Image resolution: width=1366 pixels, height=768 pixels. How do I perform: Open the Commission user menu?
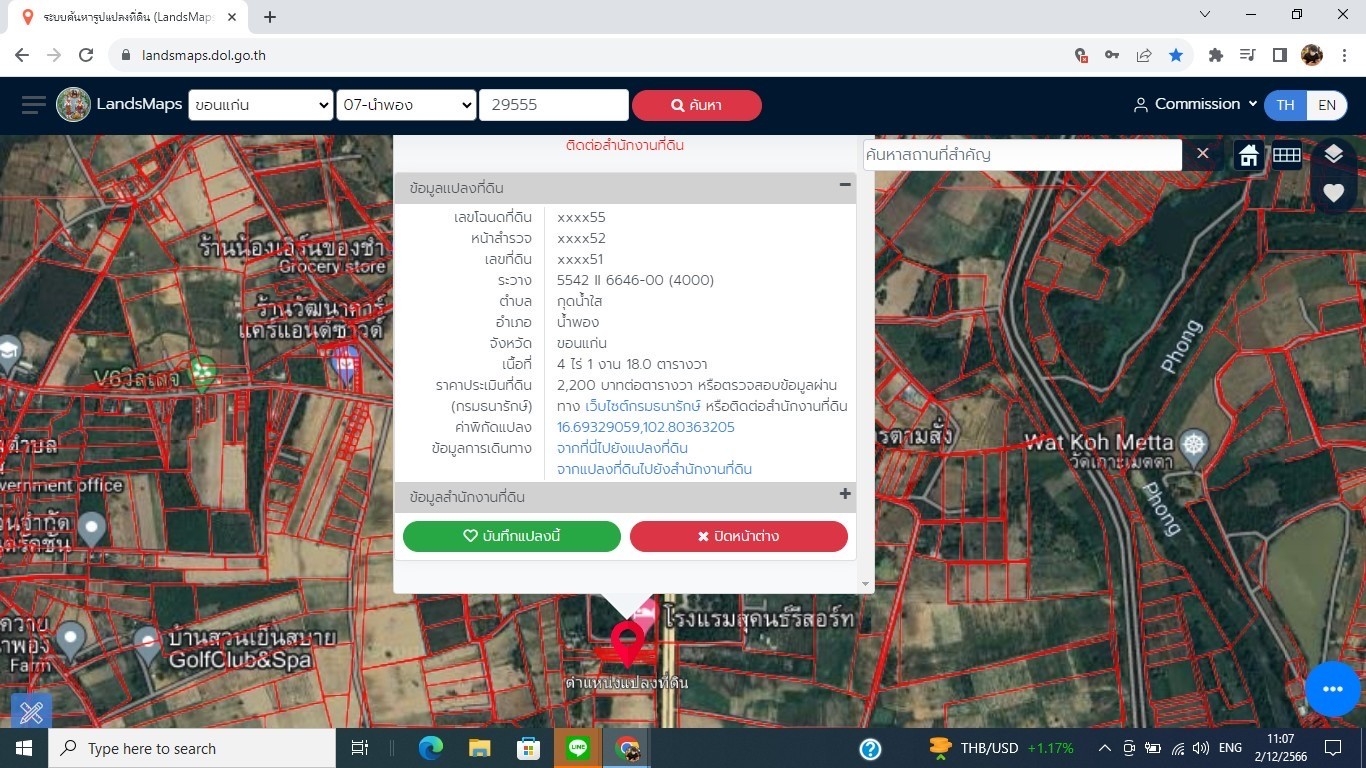click(x=1195, y=104)
